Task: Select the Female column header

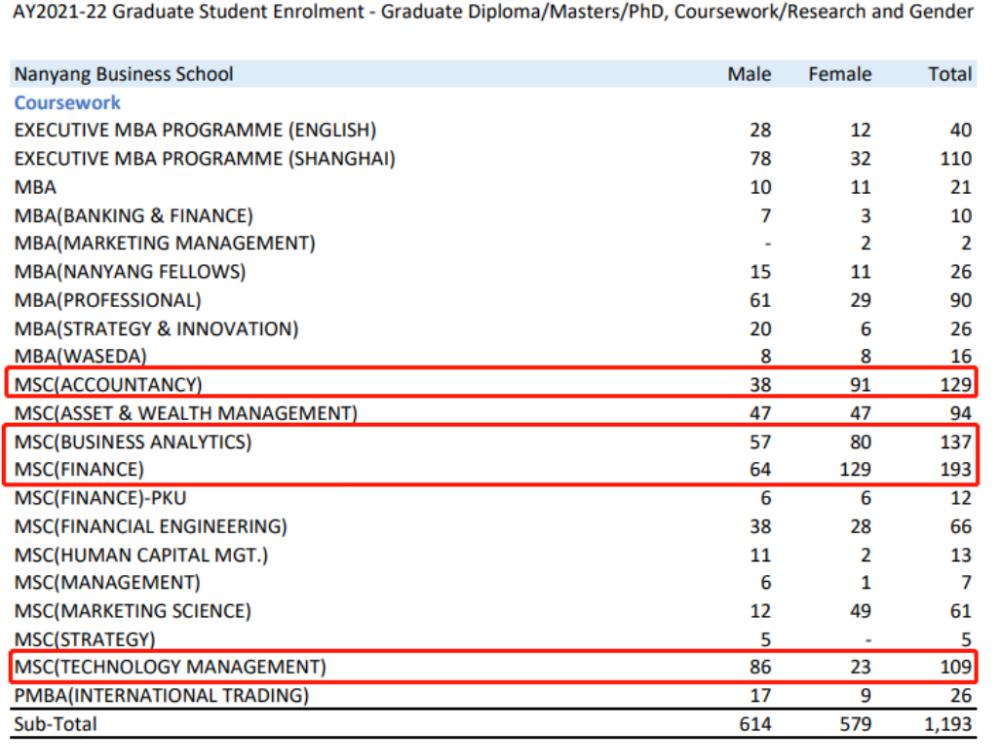Action: (841, 74)
